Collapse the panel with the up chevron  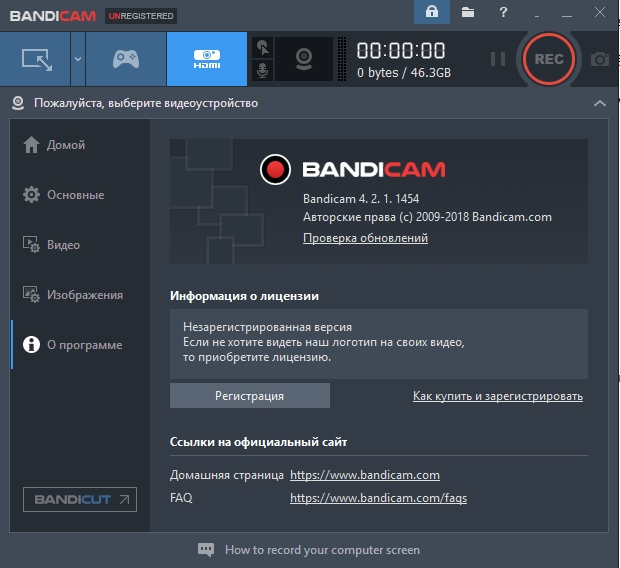(600, 103)
